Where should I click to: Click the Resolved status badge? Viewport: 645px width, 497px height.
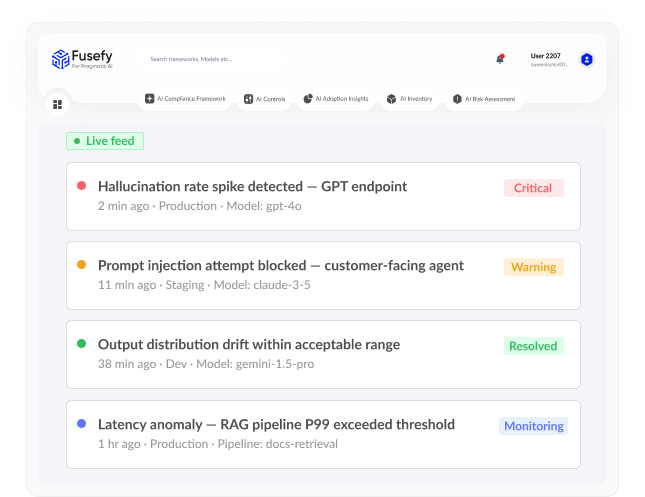coord(534,346)
